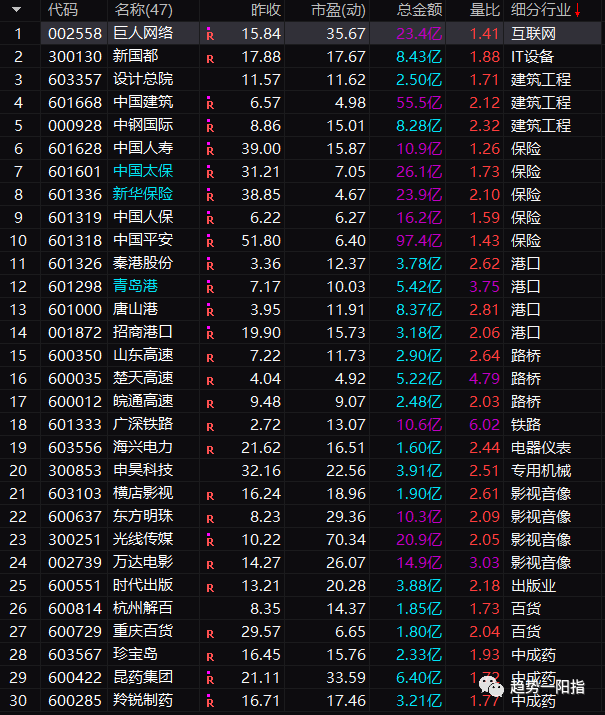Click the 55.5亿 turnover value
The height and width of the screenshot is (715, 605).
[419, 103]
